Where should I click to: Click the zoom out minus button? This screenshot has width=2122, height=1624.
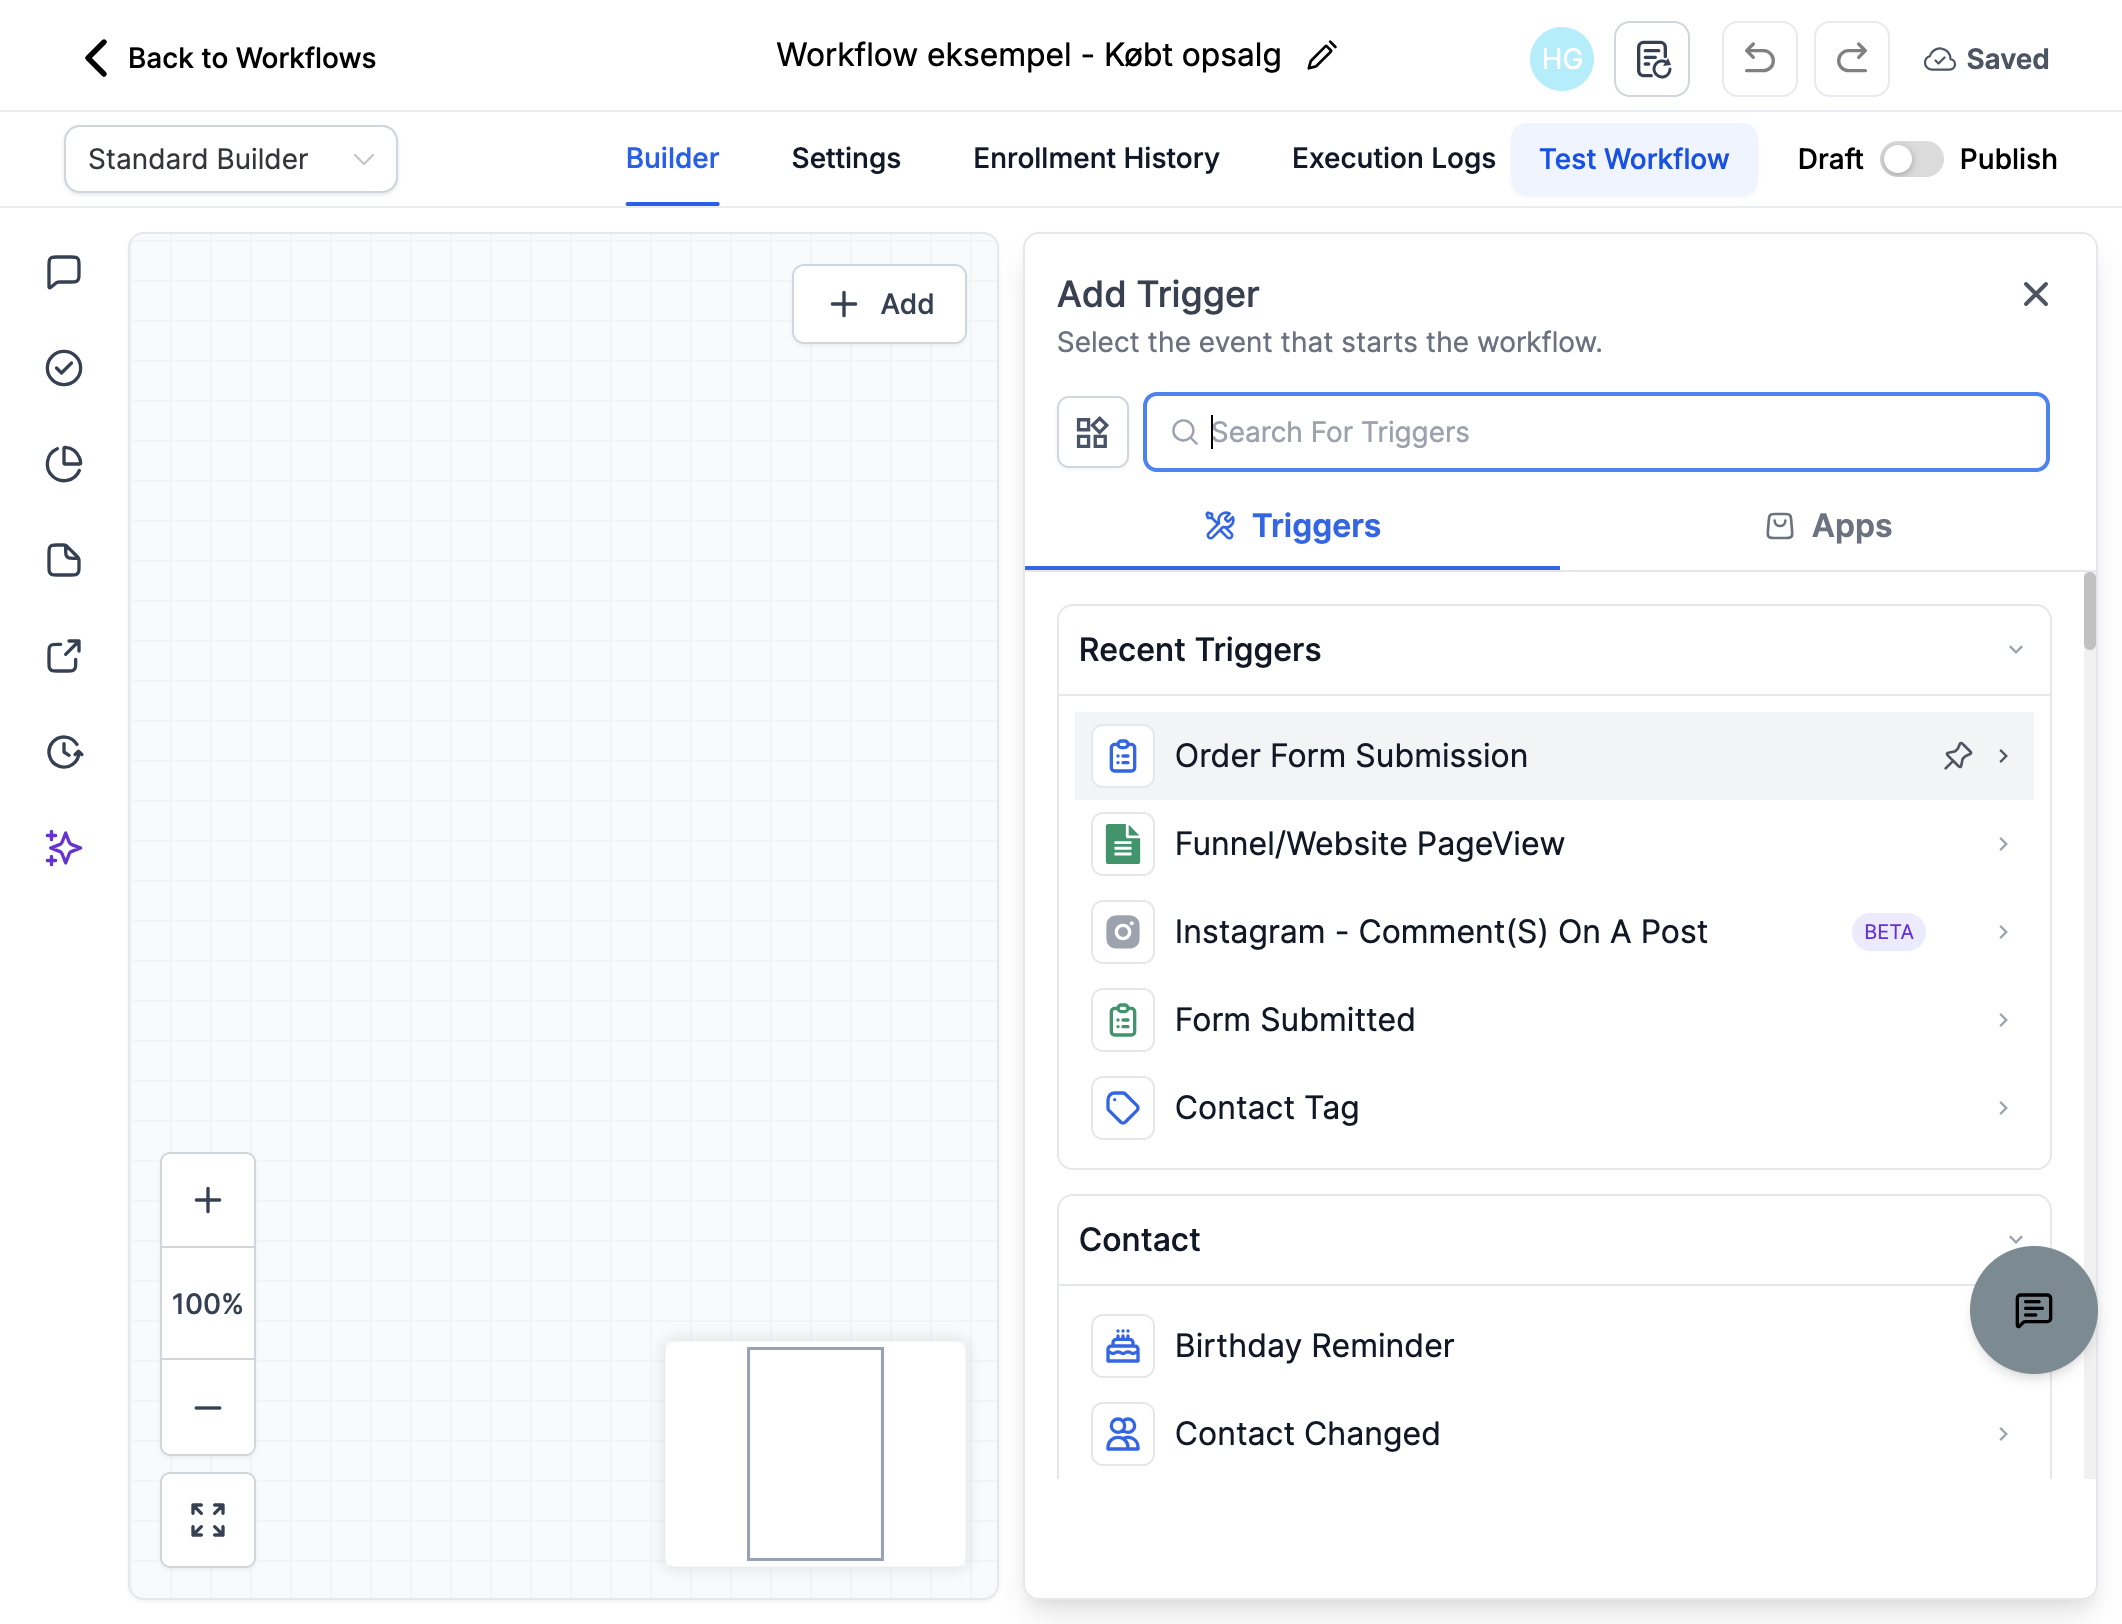click(208, 1407)
